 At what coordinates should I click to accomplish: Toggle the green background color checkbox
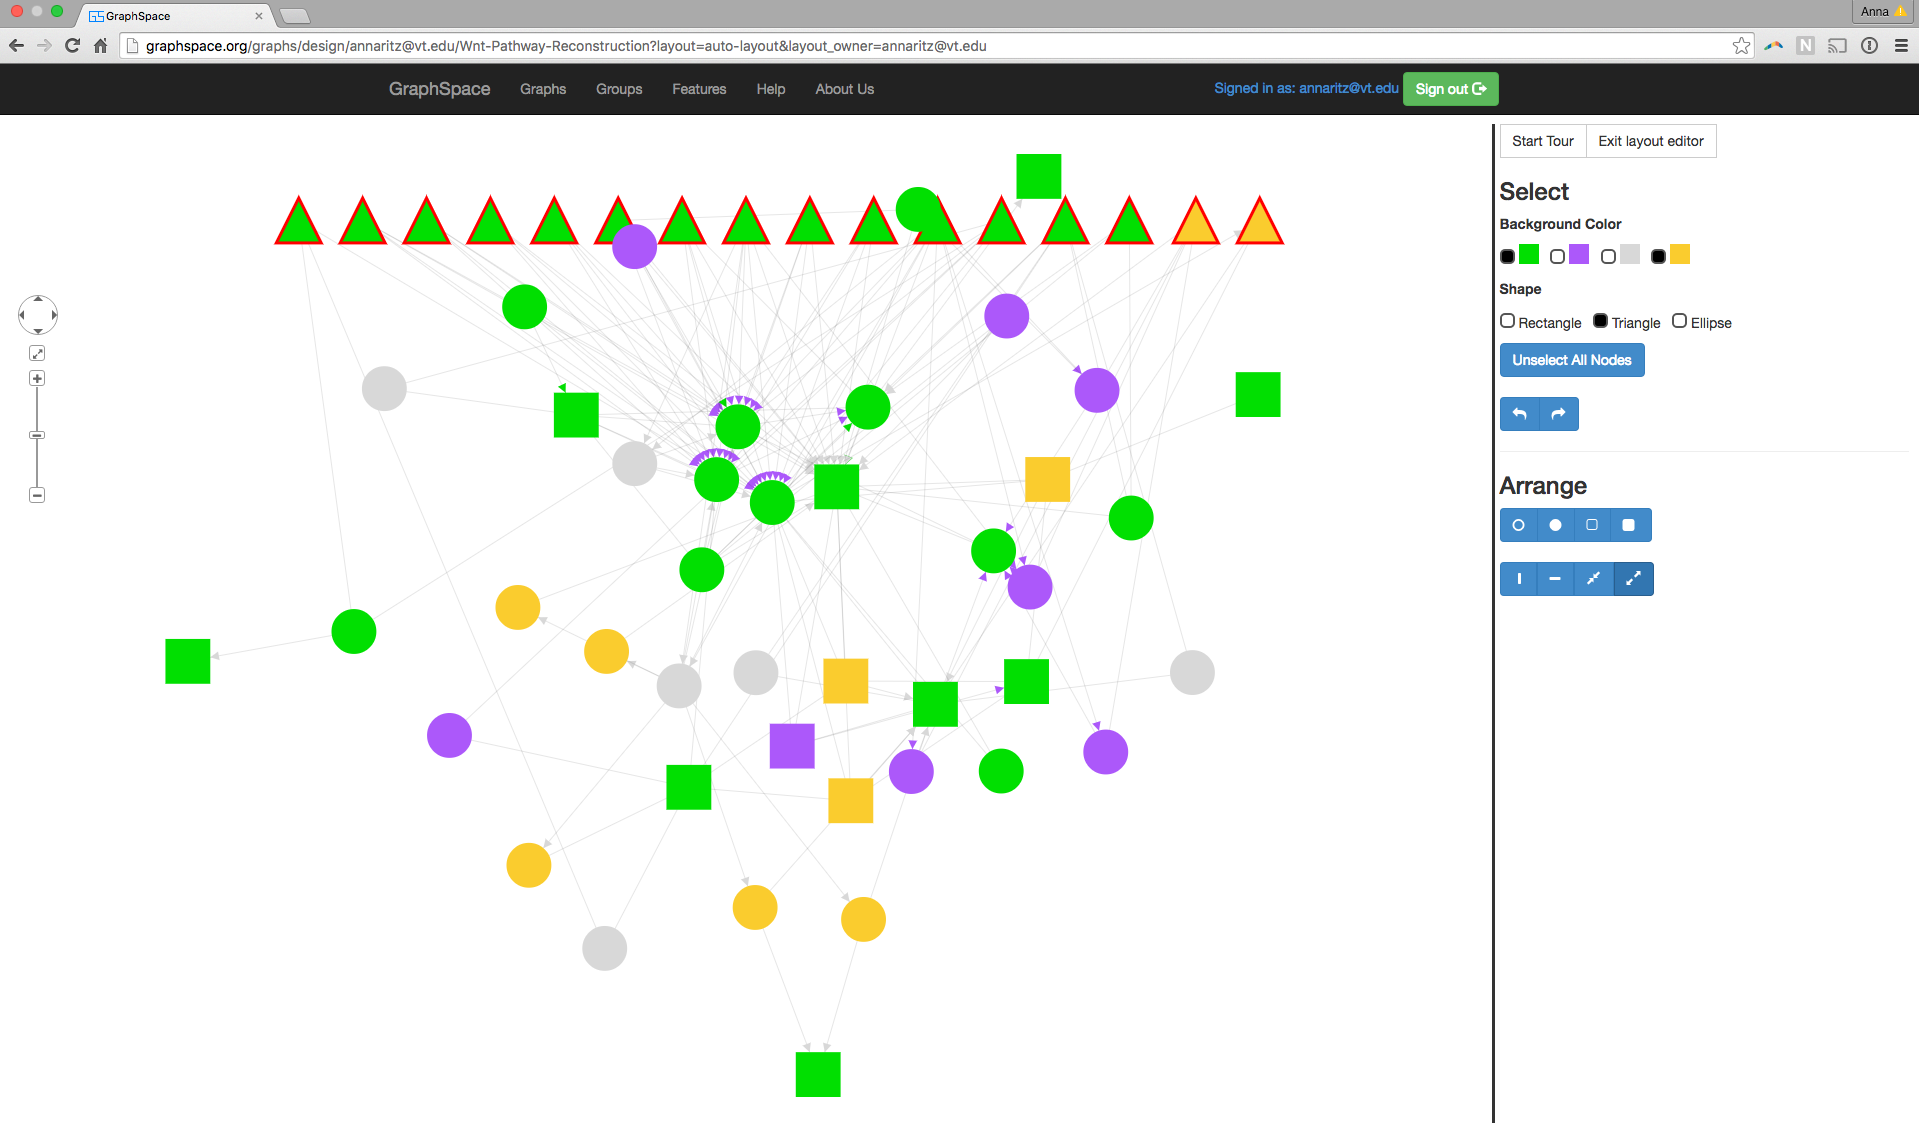pos(1508,257)
